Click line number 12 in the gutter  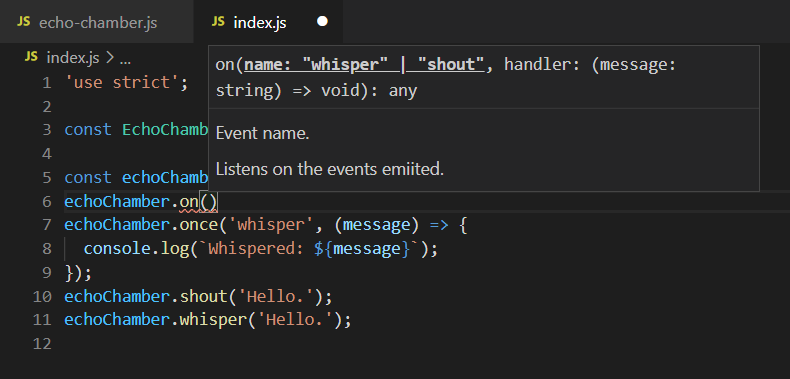(x=42, y=344)
